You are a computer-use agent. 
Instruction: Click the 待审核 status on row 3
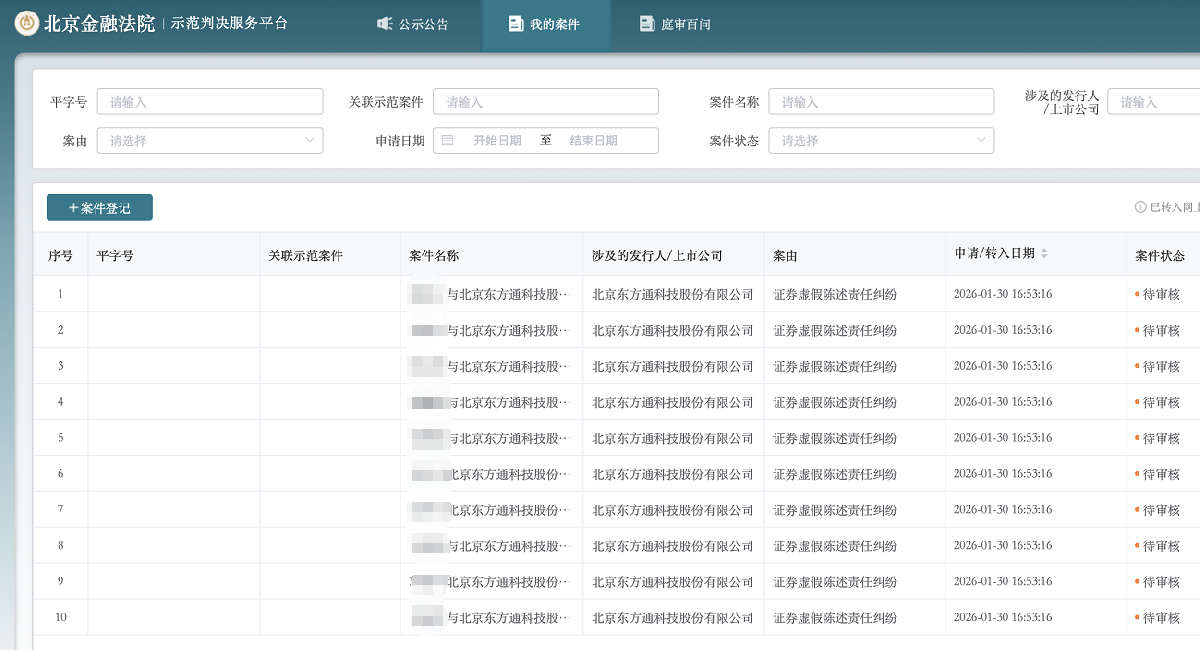[1158, 365]
